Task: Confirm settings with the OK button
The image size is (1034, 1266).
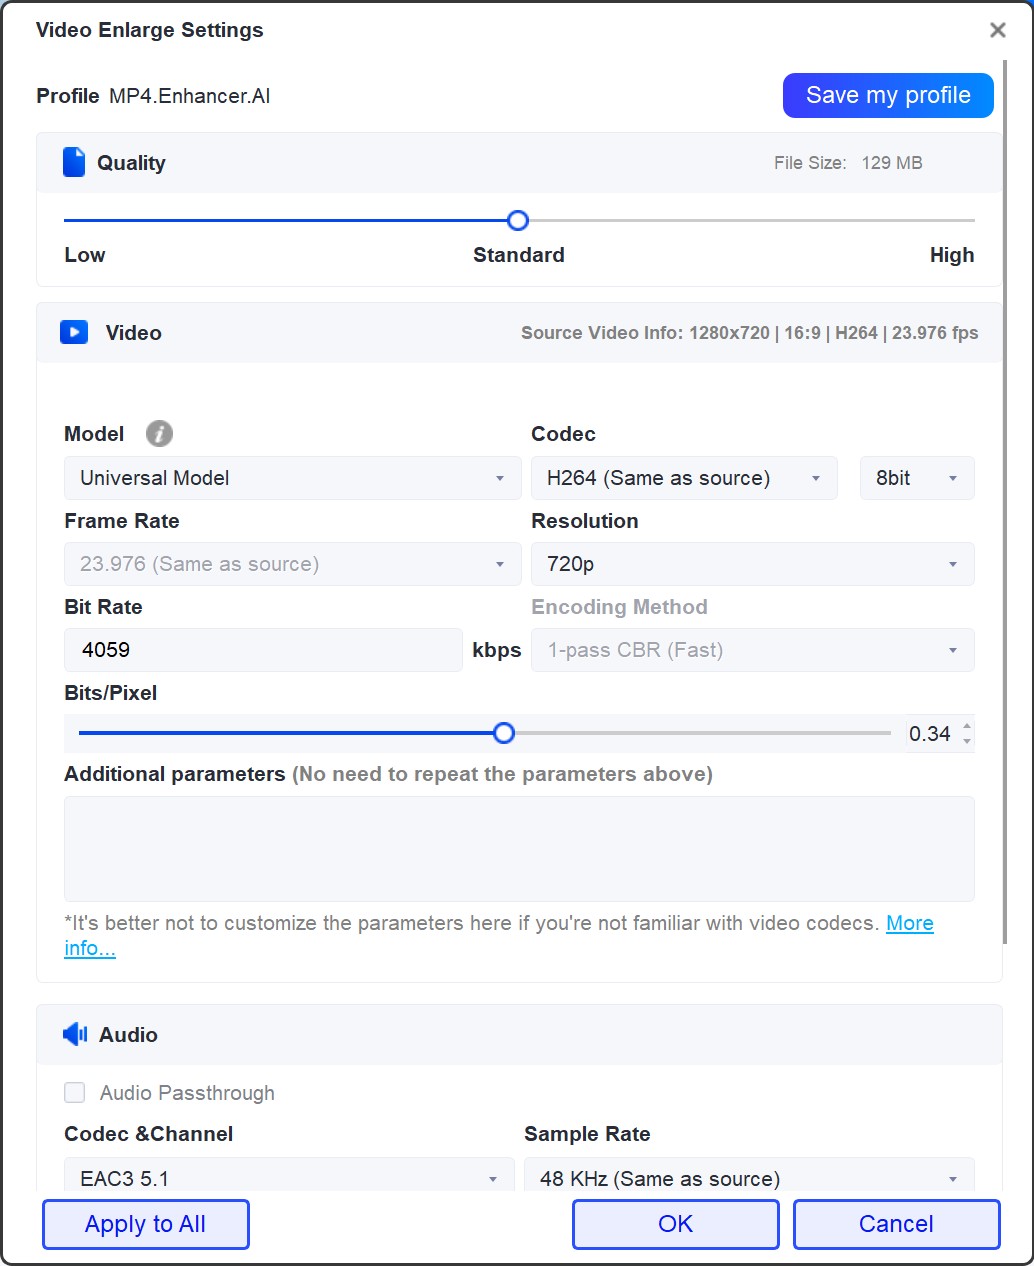Action: pos(674,1224)
